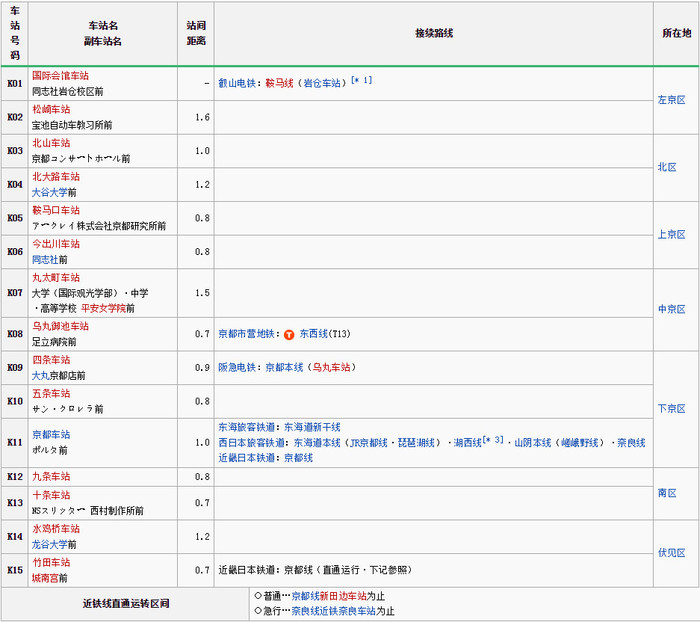The image size is (700, 622).
Task: Follow the 城南宫 link
Action: tap(45, 578)
